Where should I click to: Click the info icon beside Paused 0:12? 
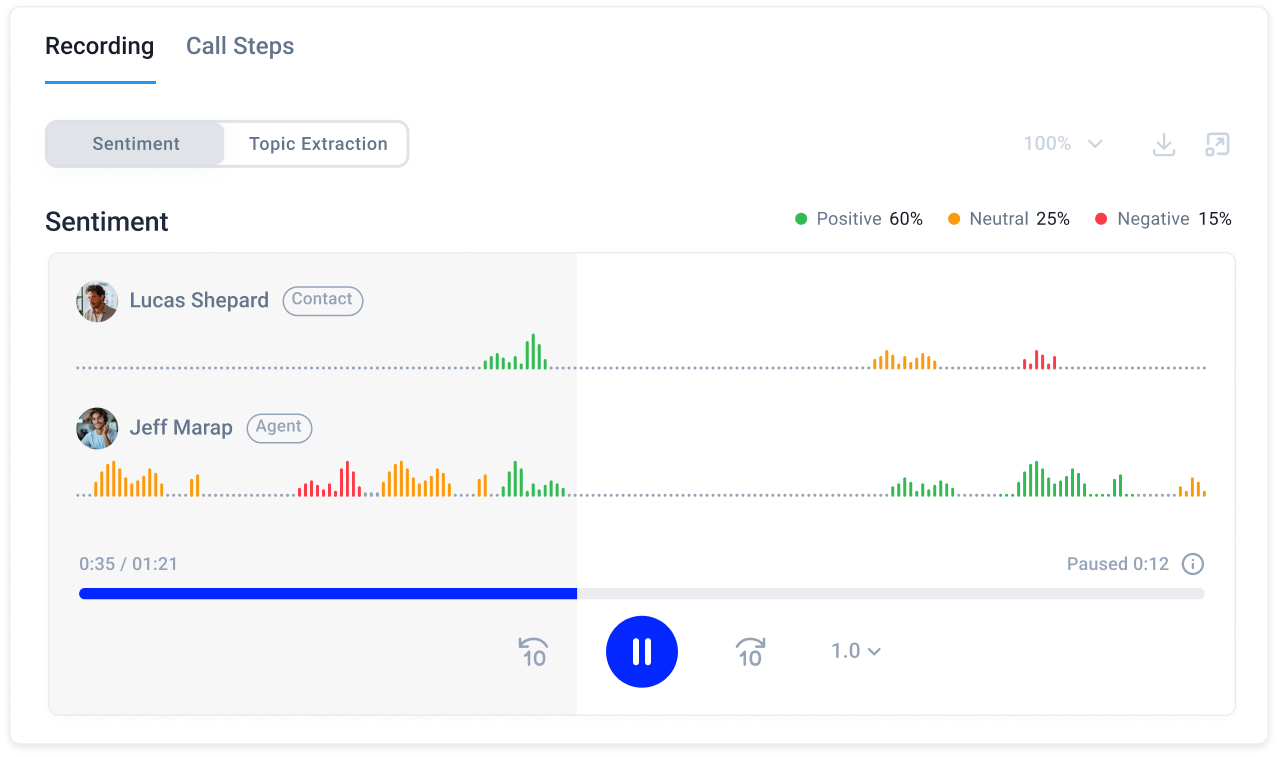[1192, 564]
